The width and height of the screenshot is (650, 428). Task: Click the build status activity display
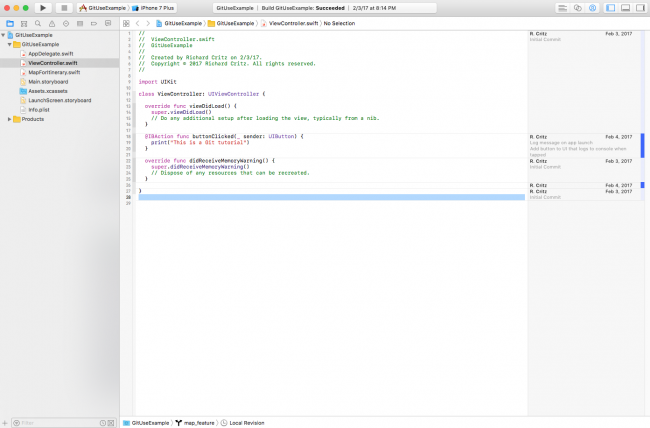point(325,8)
